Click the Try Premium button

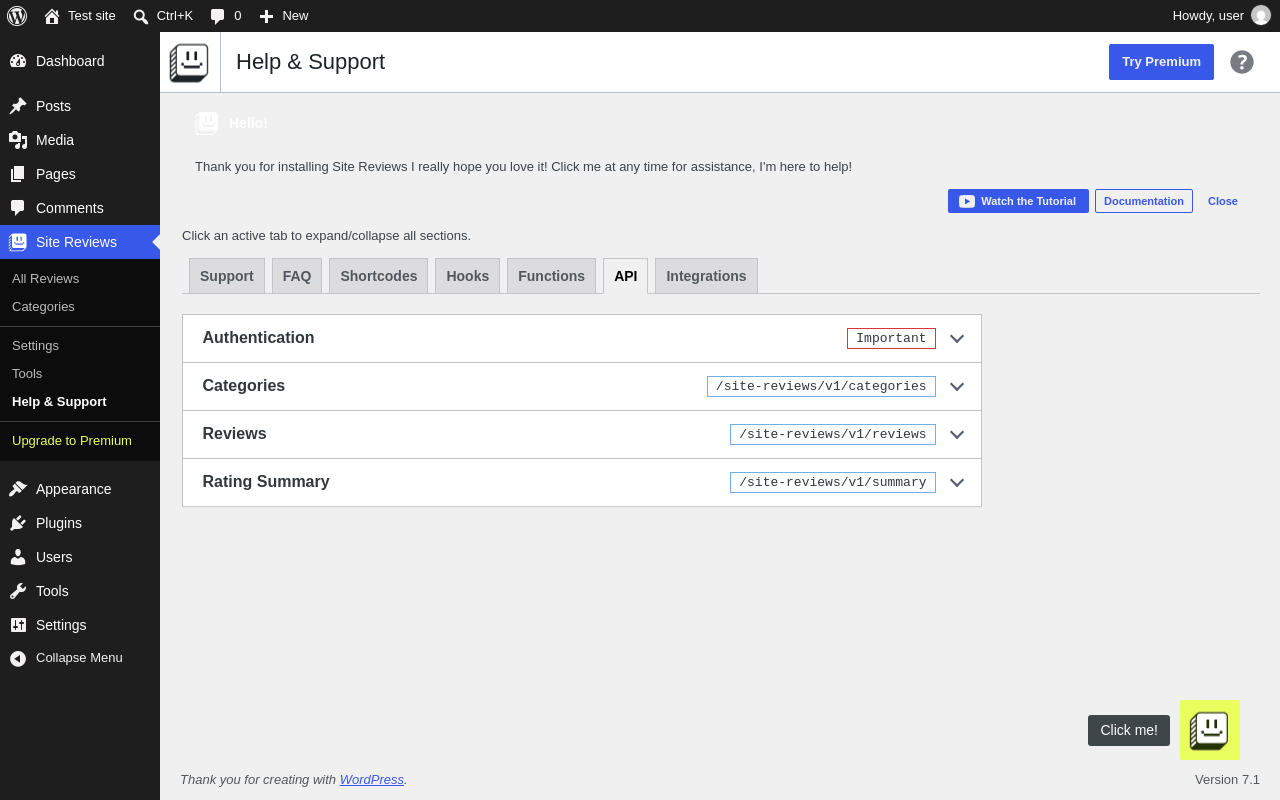pyautogui.click(x=1161, y=62)
